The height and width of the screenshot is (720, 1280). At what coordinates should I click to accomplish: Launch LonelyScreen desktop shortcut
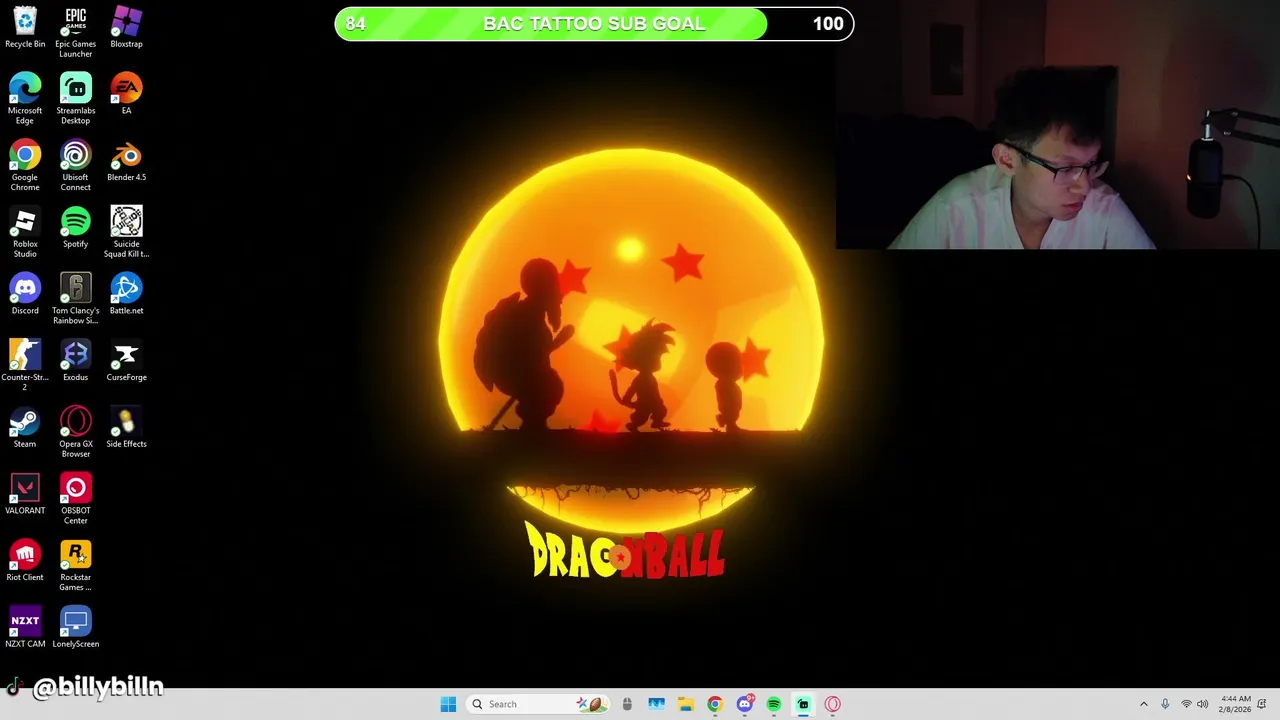[76, 627]
